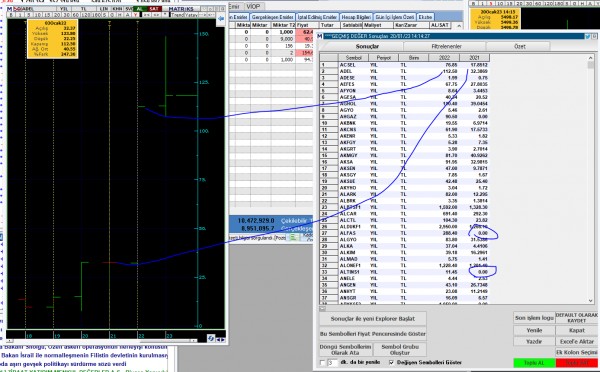Click the refresh interval minutes input field
The height and width of the screenshot is (372, 600).
pyautogui.click(x=333, y=362)
